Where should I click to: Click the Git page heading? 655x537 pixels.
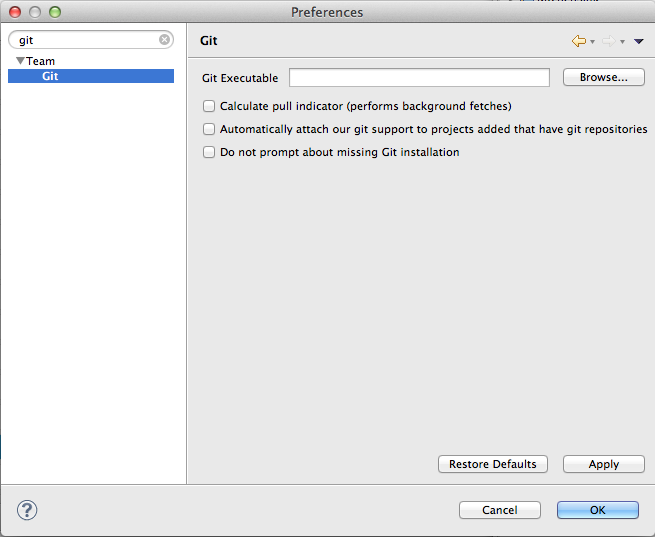(208, 41)
